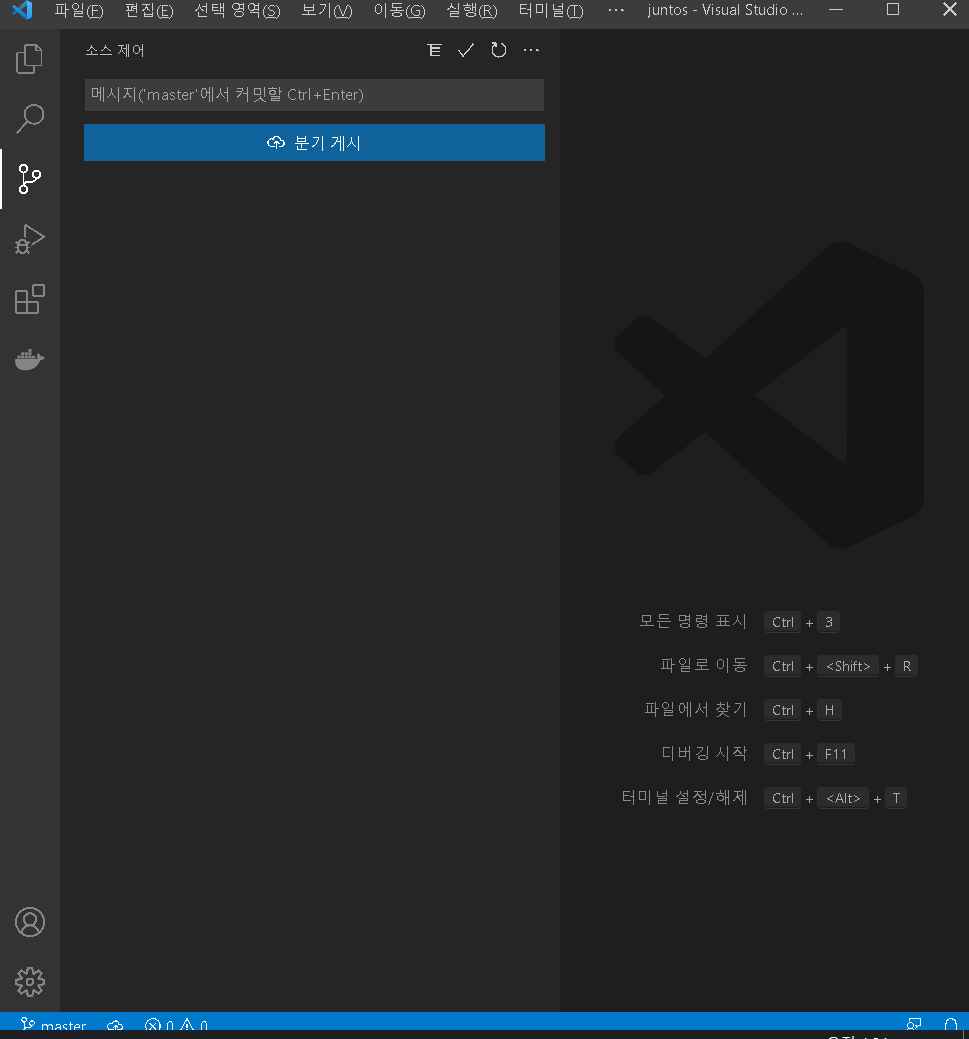Image resolution: width=969 pixels, height=1039 pixels.
Task: Click the commit checkmark icon
Action: point(466,50)
